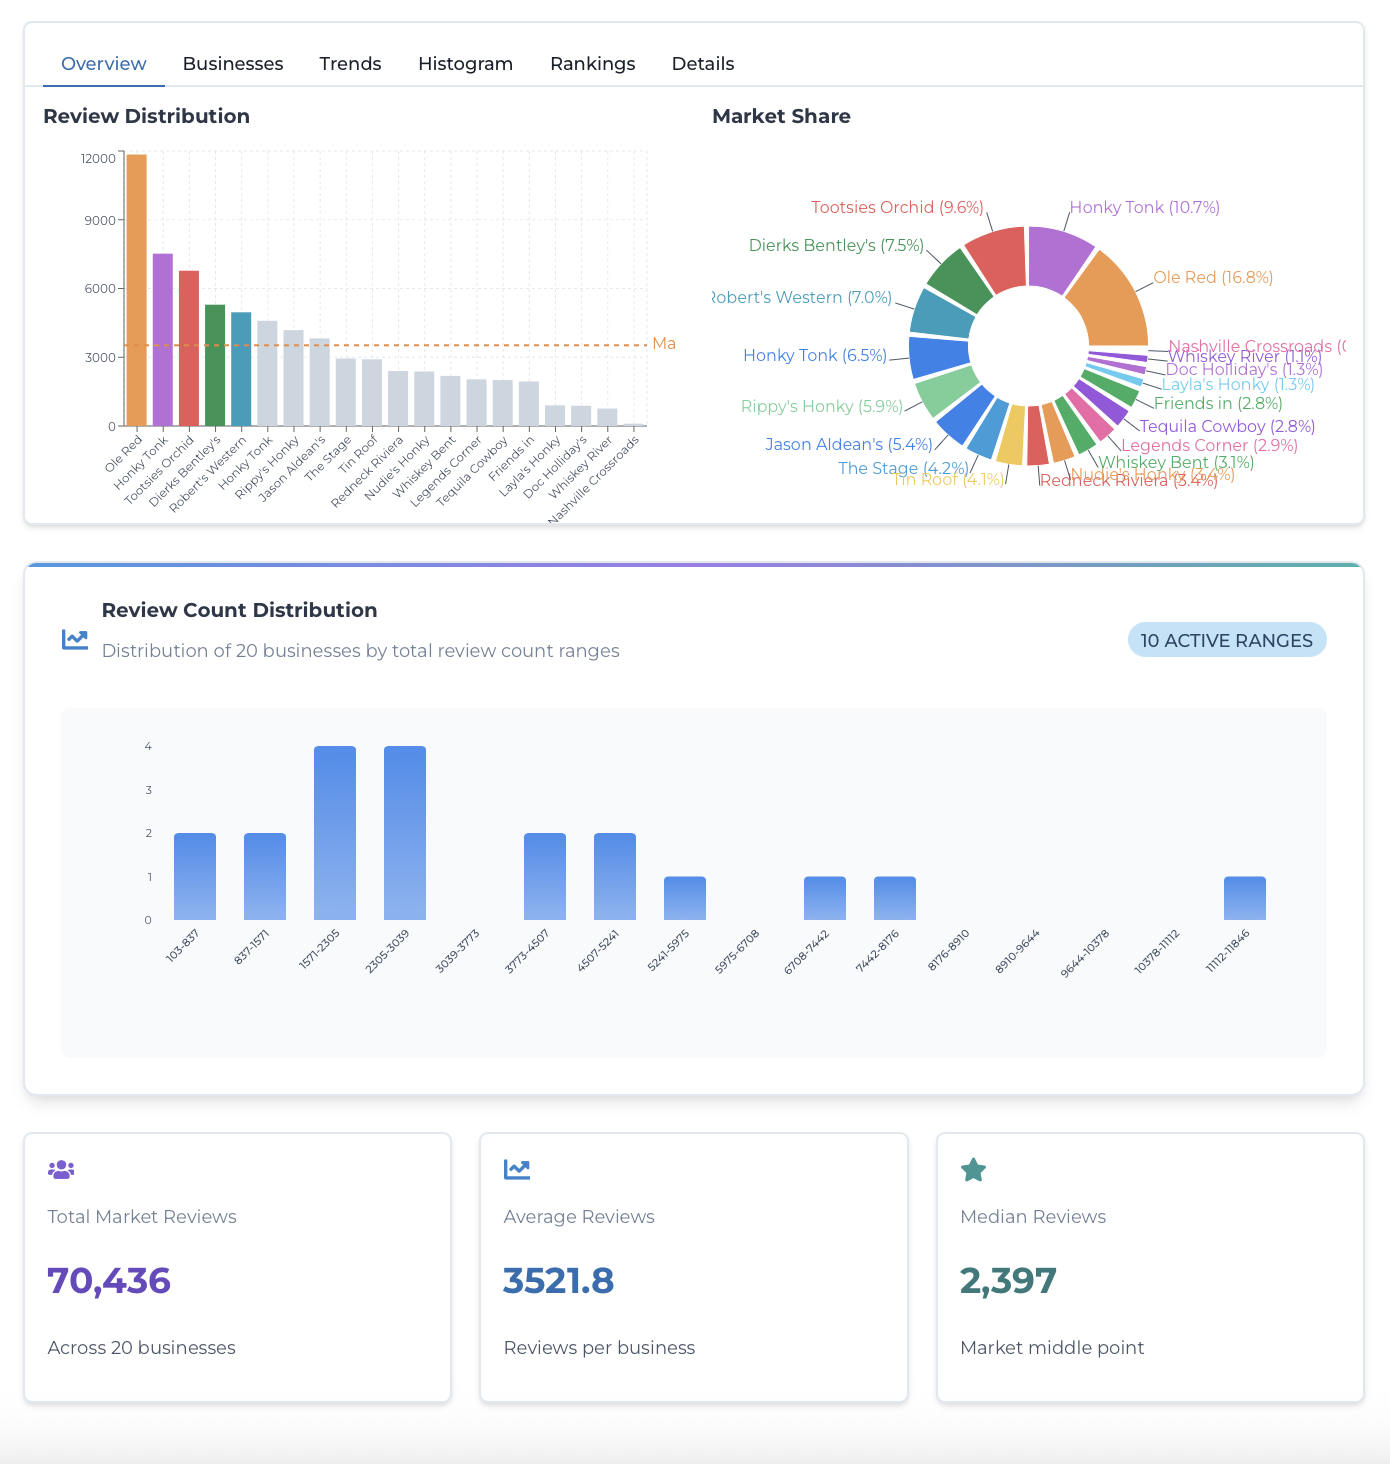
Task: Click the 3521.8 average reviews value
Action: [x=559, y=1280]
